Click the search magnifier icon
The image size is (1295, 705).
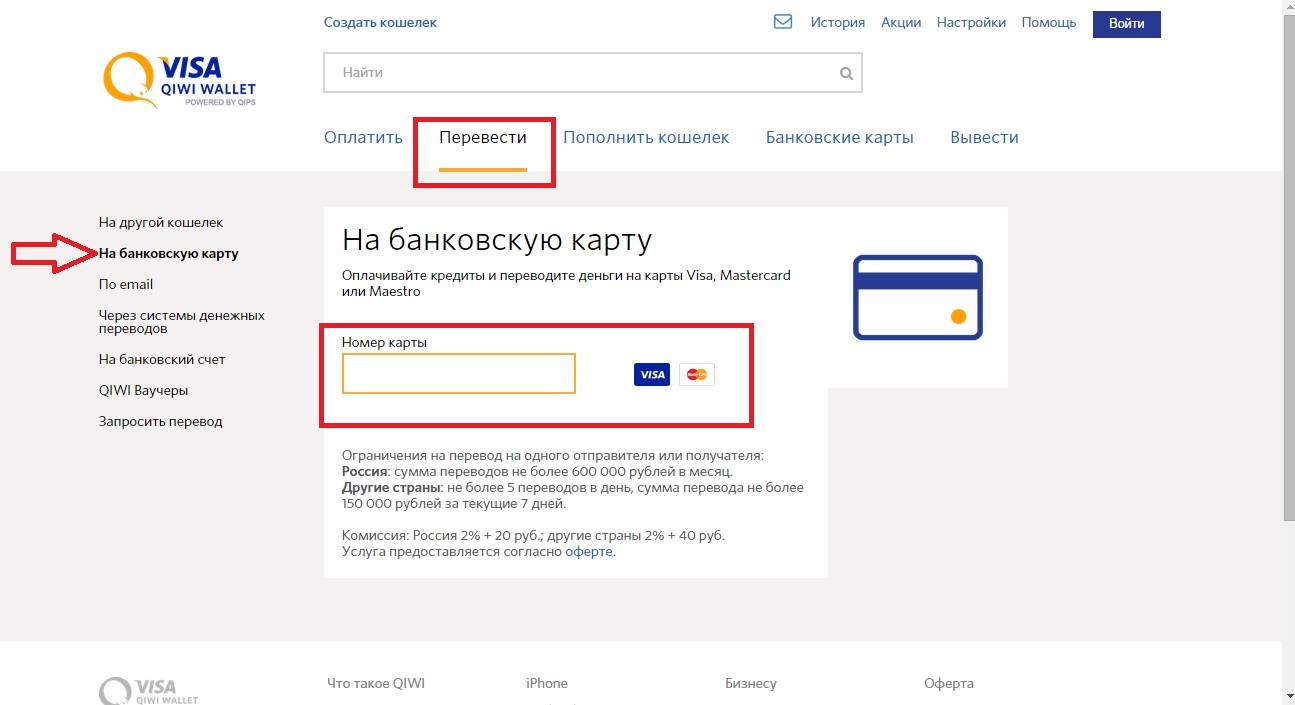pos(846,73)
